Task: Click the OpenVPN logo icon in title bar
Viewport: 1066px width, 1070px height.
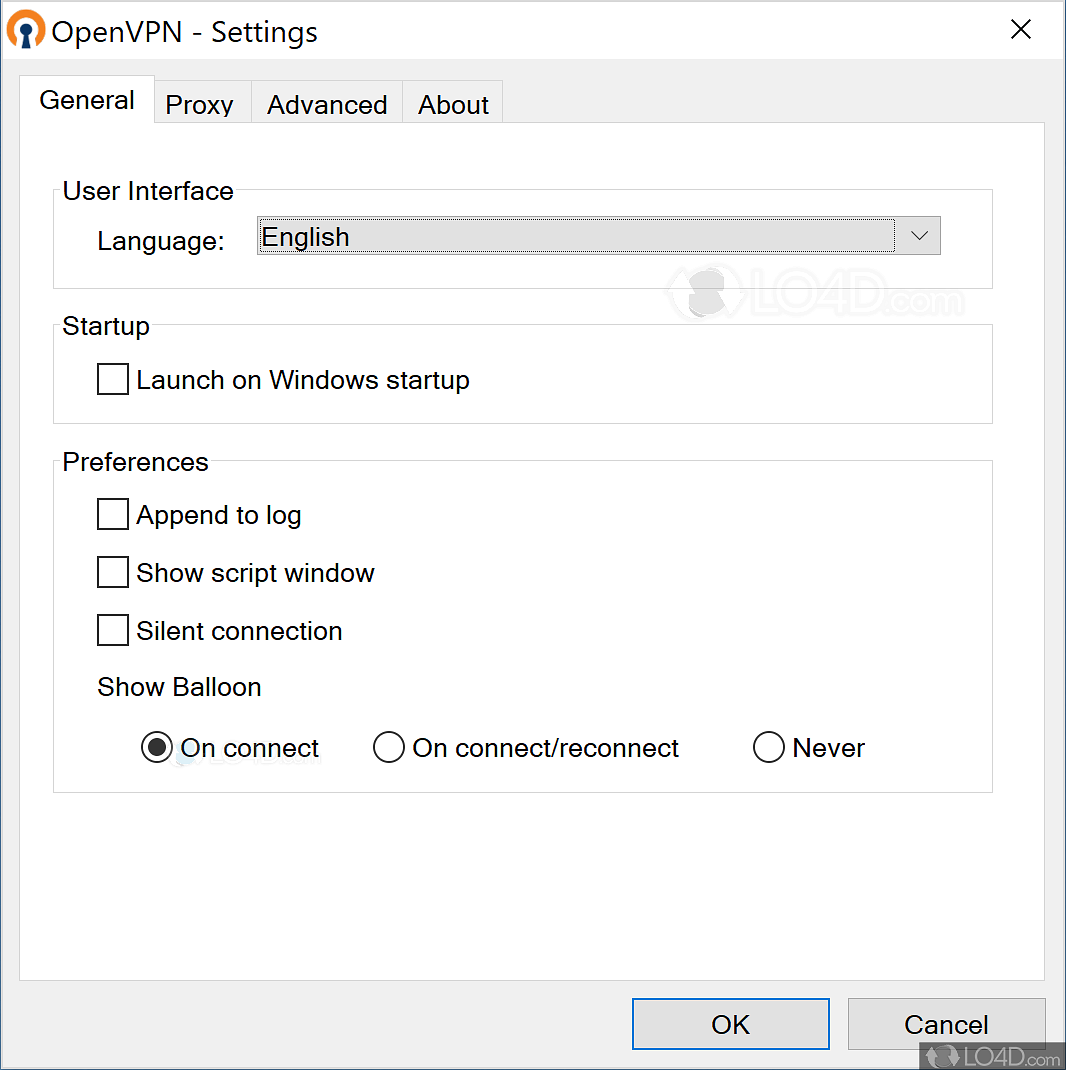Action: click(x=26, y=30)
